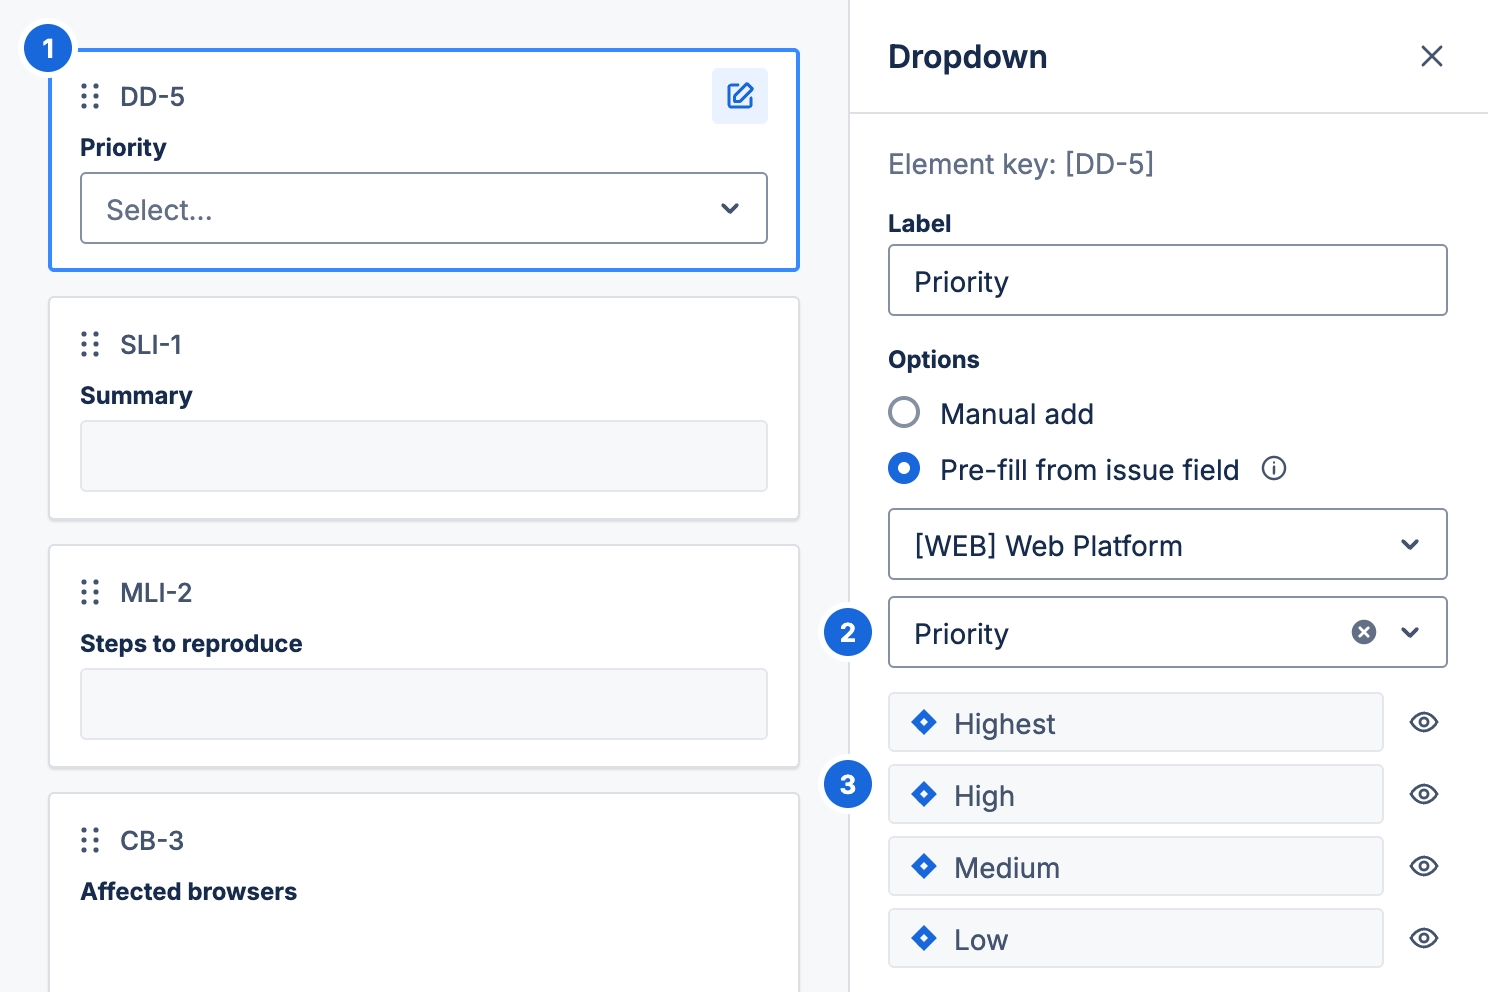This screenshot has width=1488, height=992.
Task: Click the drag handle beside CB-3
Action: coord(90,840)
